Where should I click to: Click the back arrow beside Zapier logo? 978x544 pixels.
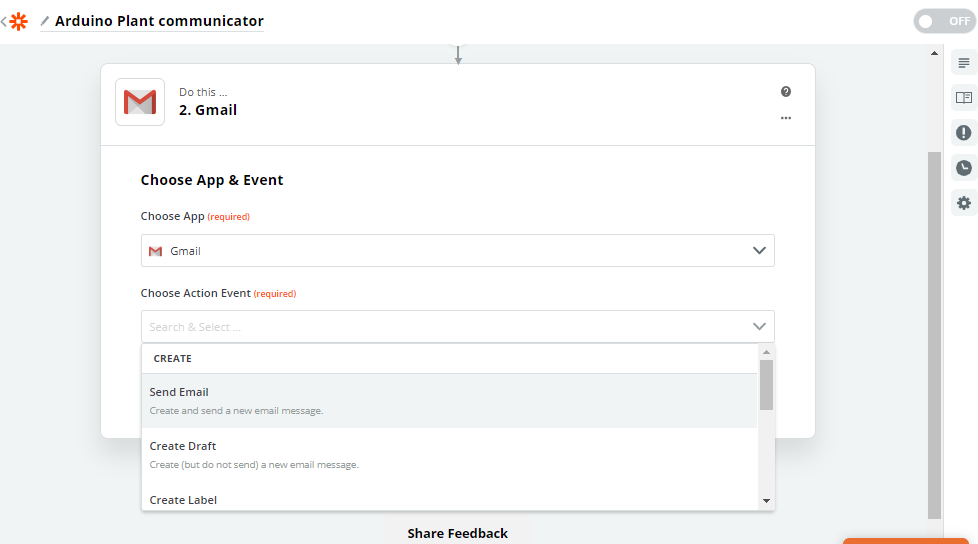(4, 21)
